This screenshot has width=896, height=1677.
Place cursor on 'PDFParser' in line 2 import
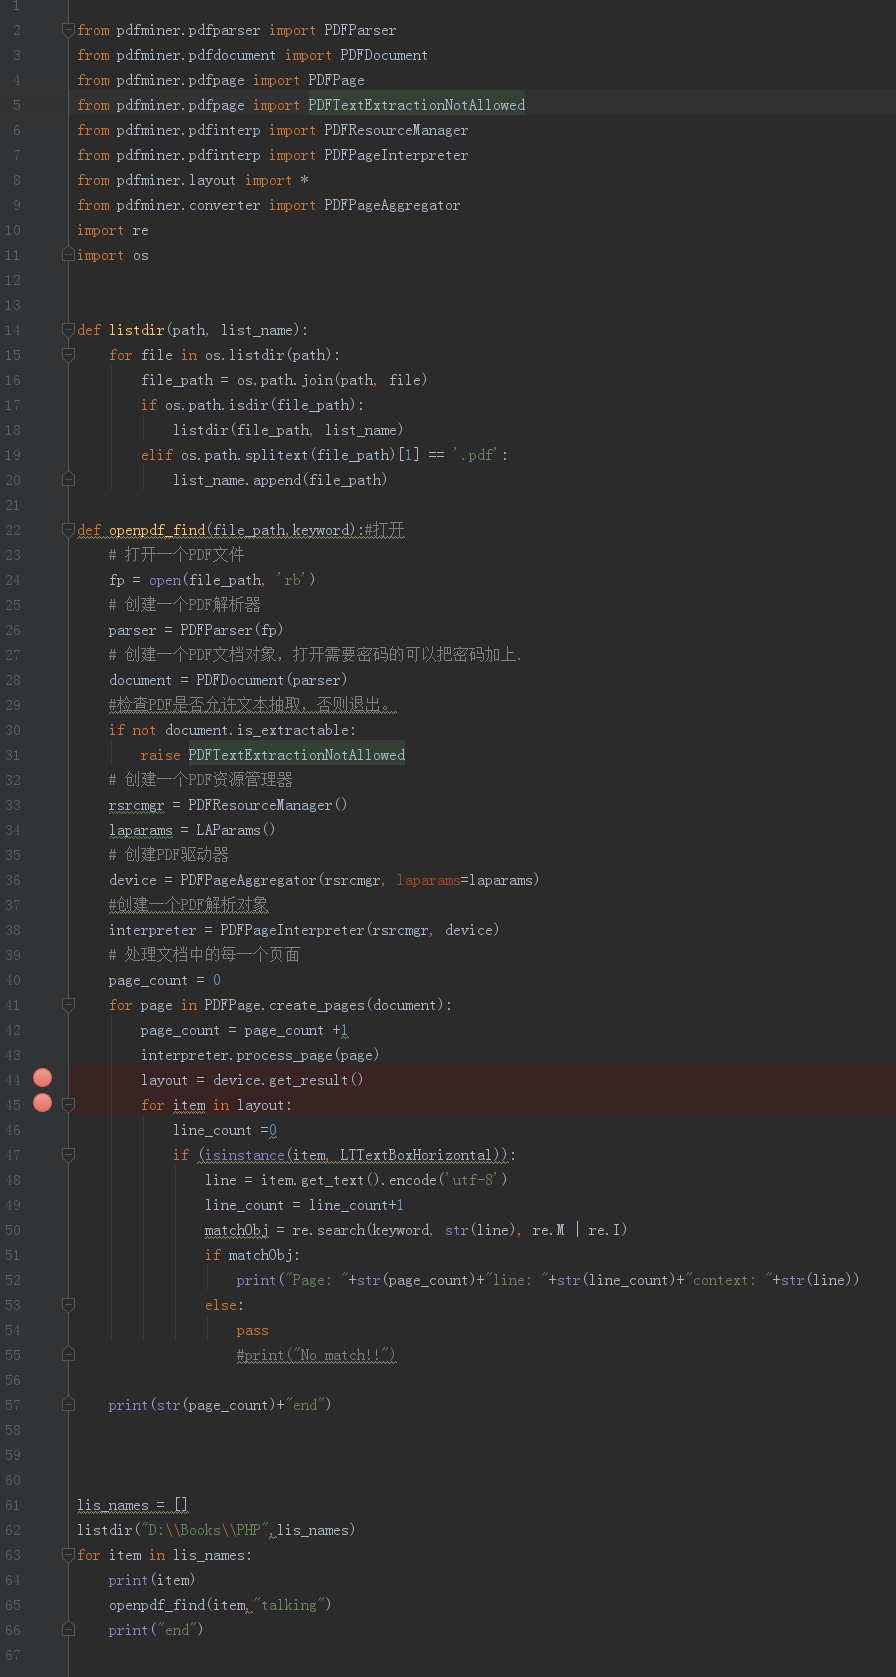pyautogui.click(x=360, y=30)
